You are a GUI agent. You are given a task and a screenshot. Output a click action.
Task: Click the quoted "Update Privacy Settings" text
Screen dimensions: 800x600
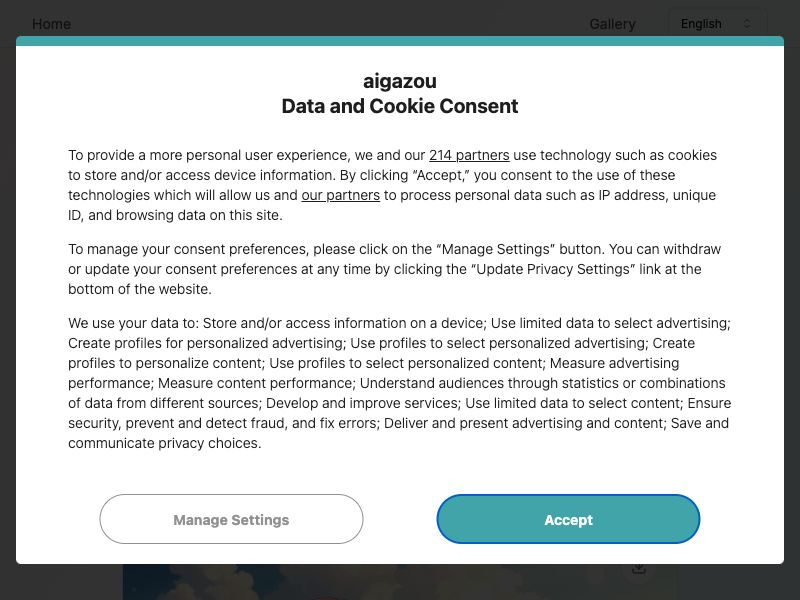tap(555, 269)
